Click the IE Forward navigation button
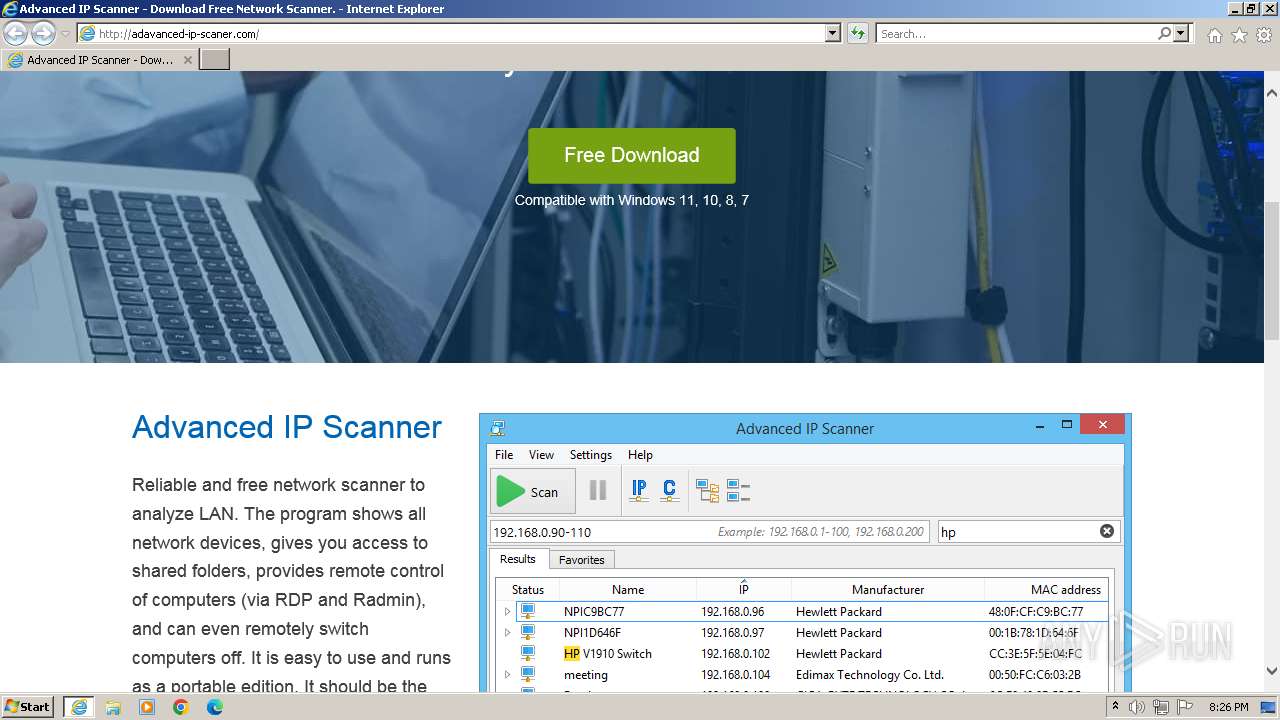Image resolution: width=1280 pixels, height=720 pixels. coord(43,34)
